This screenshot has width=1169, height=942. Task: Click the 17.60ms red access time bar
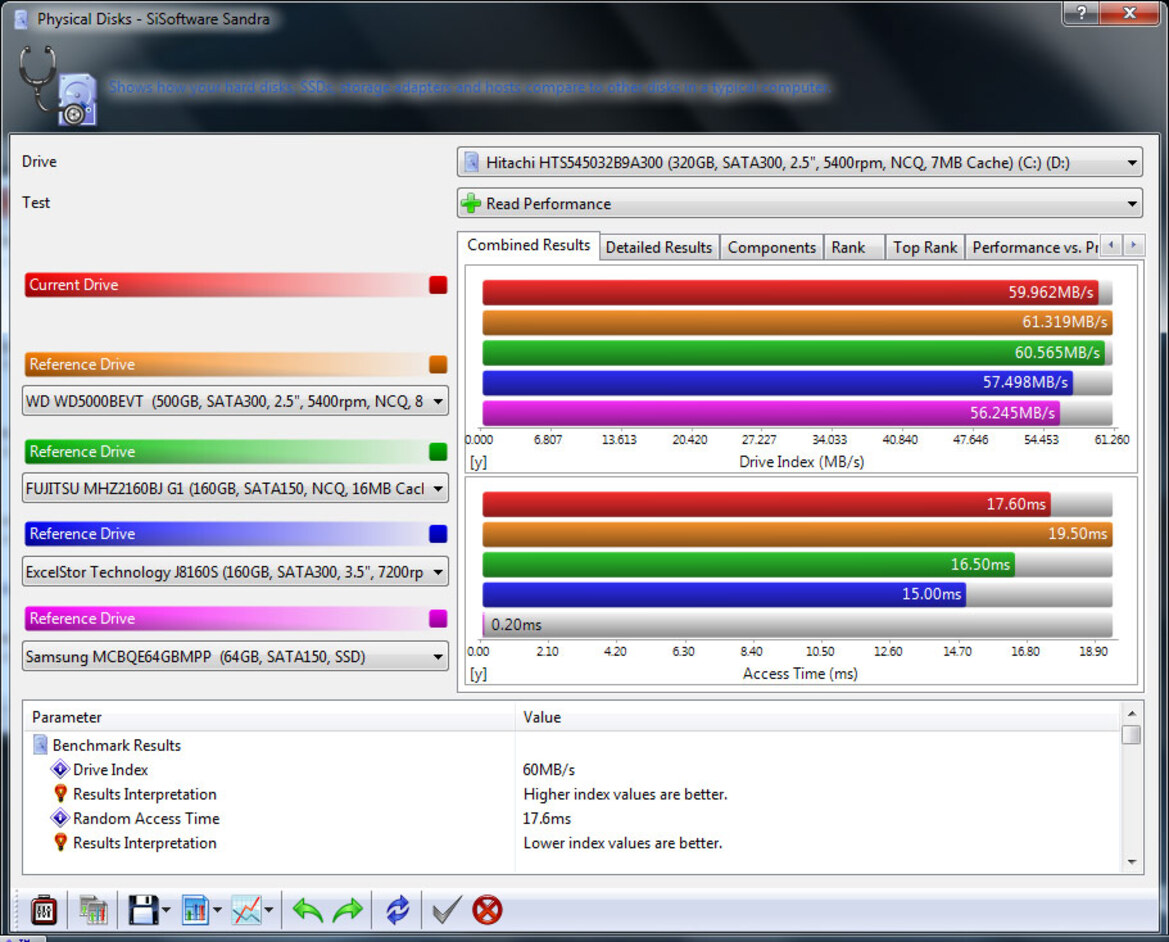pos(766,504)
